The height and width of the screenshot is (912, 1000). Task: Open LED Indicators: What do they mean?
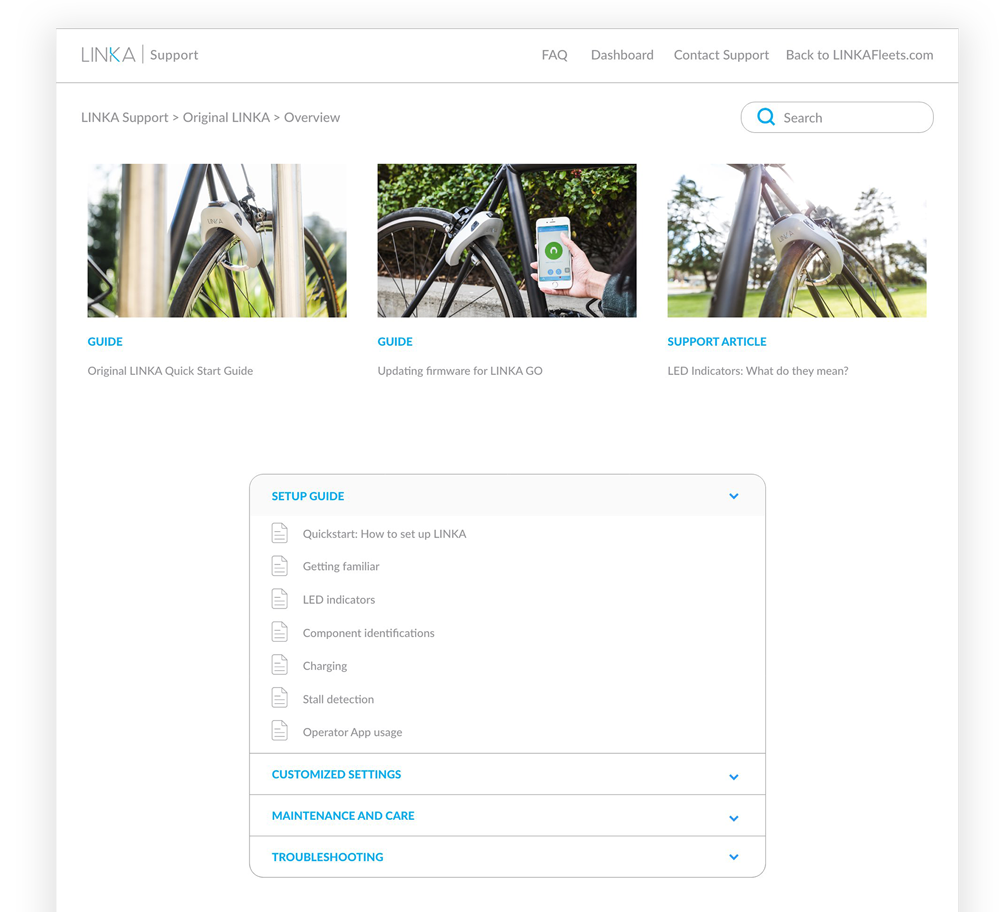coord(758,371)
